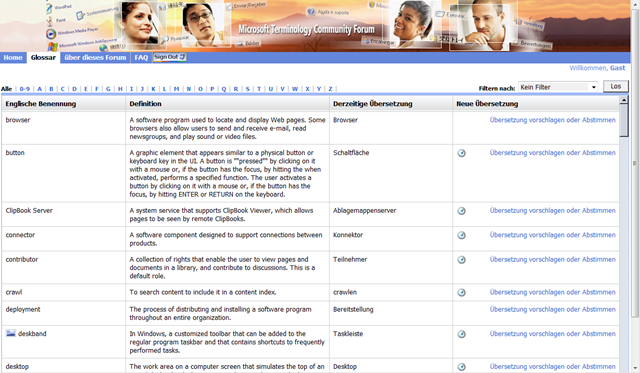
Task: Filter glossary by letter A
Action: (40, 89)
